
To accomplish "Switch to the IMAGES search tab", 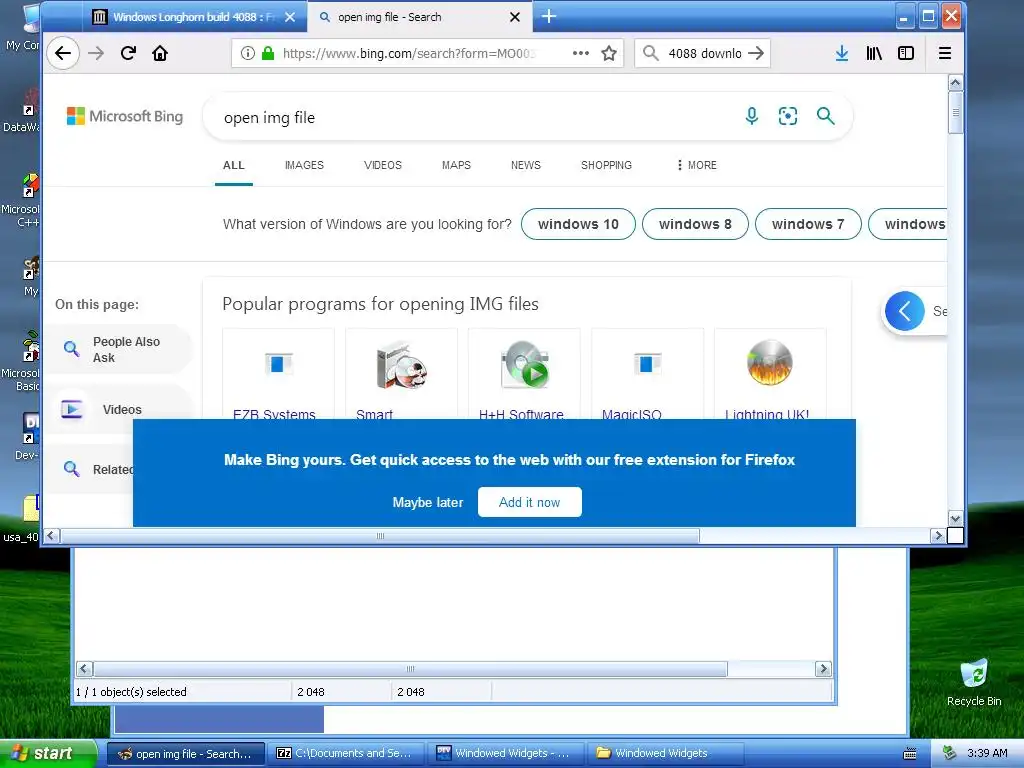I will (304, 165).
